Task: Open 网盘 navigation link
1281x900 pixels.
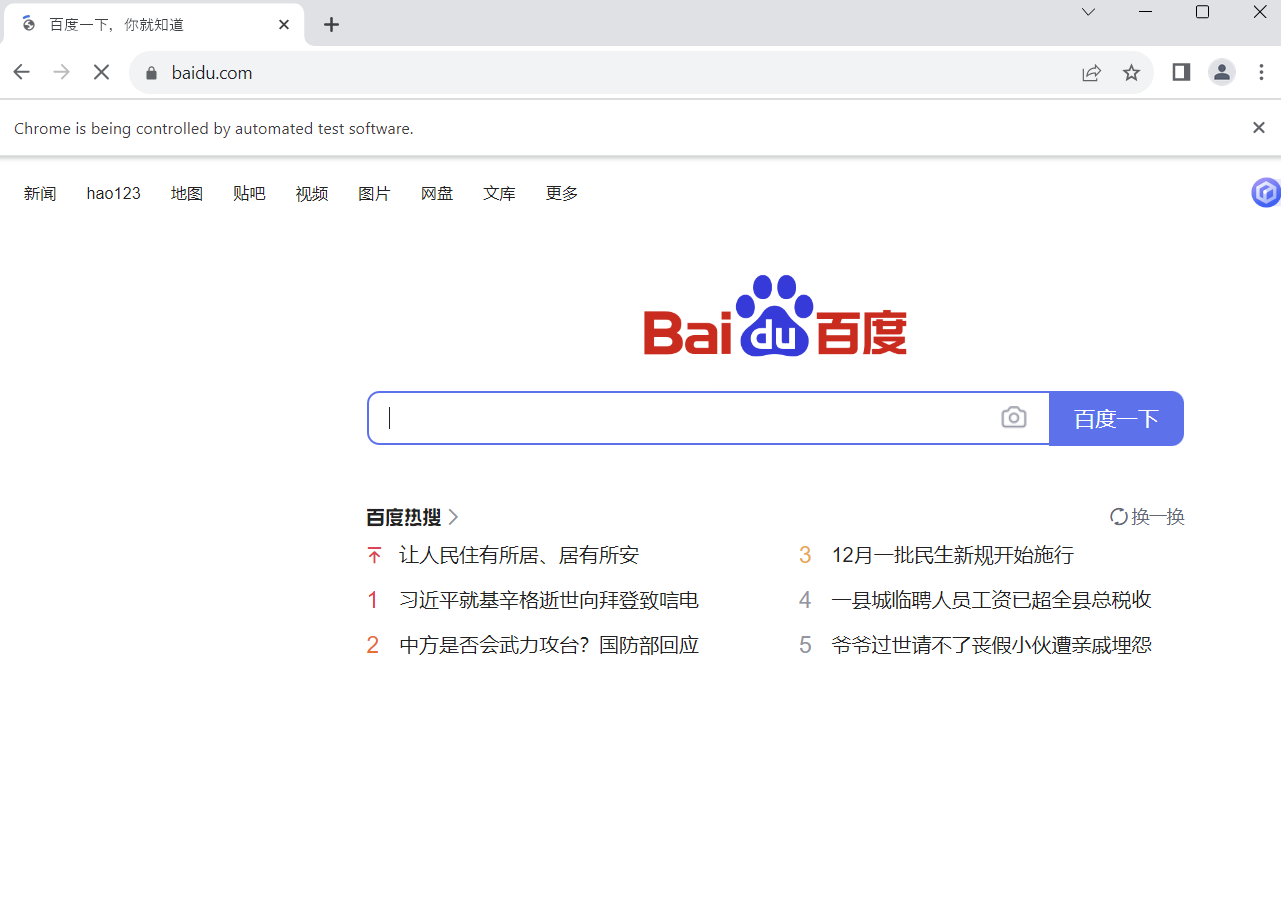Action: point(437,193)
